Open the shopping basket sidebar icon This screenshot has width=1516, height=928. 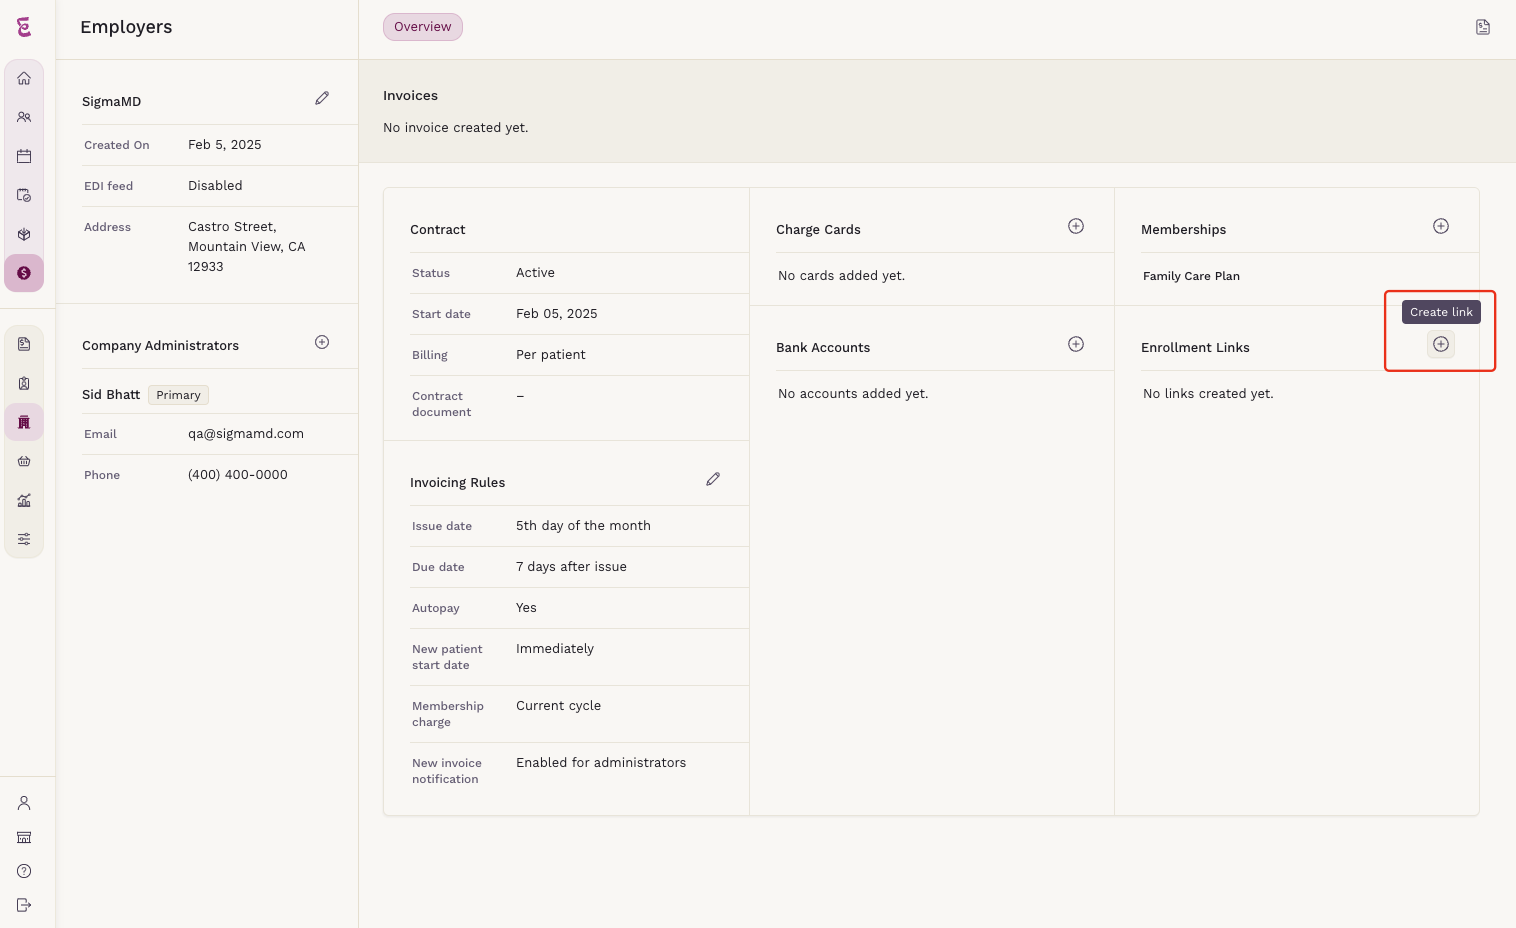(24, 461)
